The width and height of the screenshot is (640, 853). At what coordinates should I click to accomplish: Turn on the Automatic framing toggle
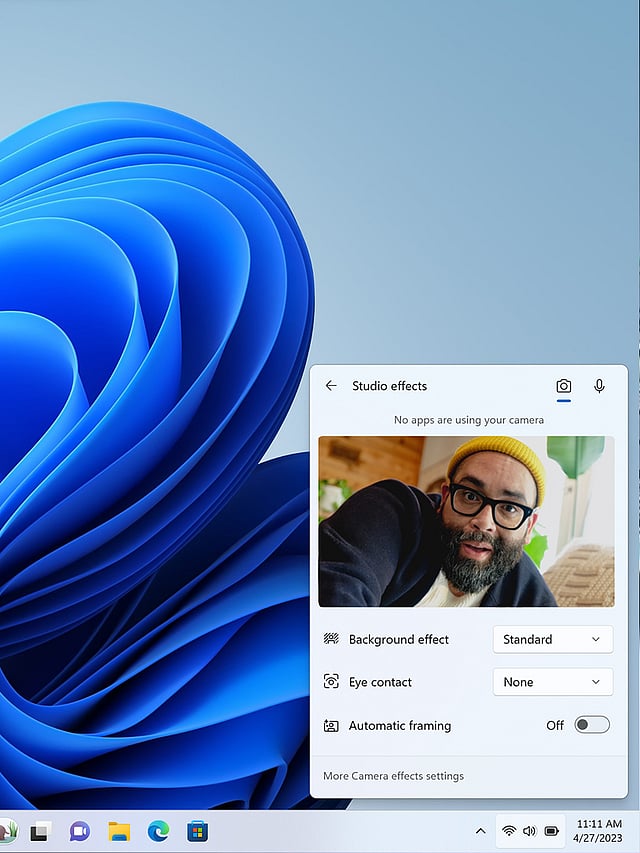(x=591, y=725)
